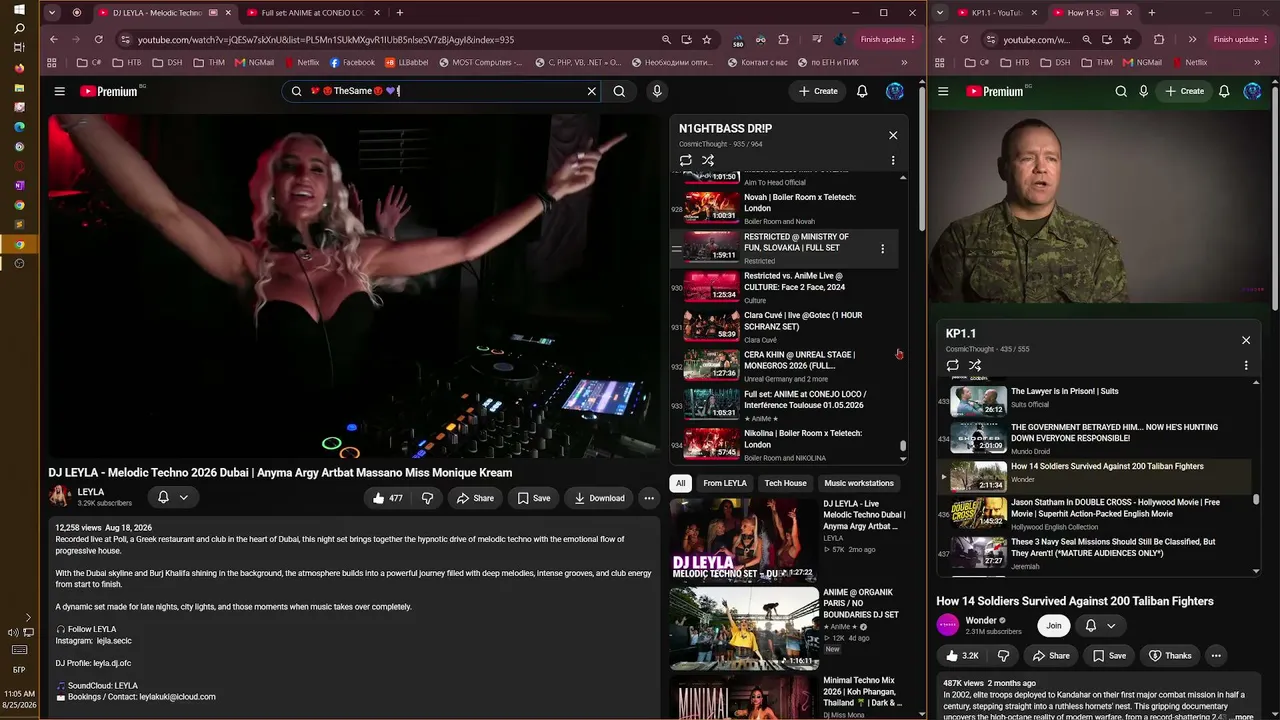Image resolution: width=1280 pixels, height=720 pixels.
Task: Click Save under the DJ LEYLA video
Action: (x=533, y=498)
